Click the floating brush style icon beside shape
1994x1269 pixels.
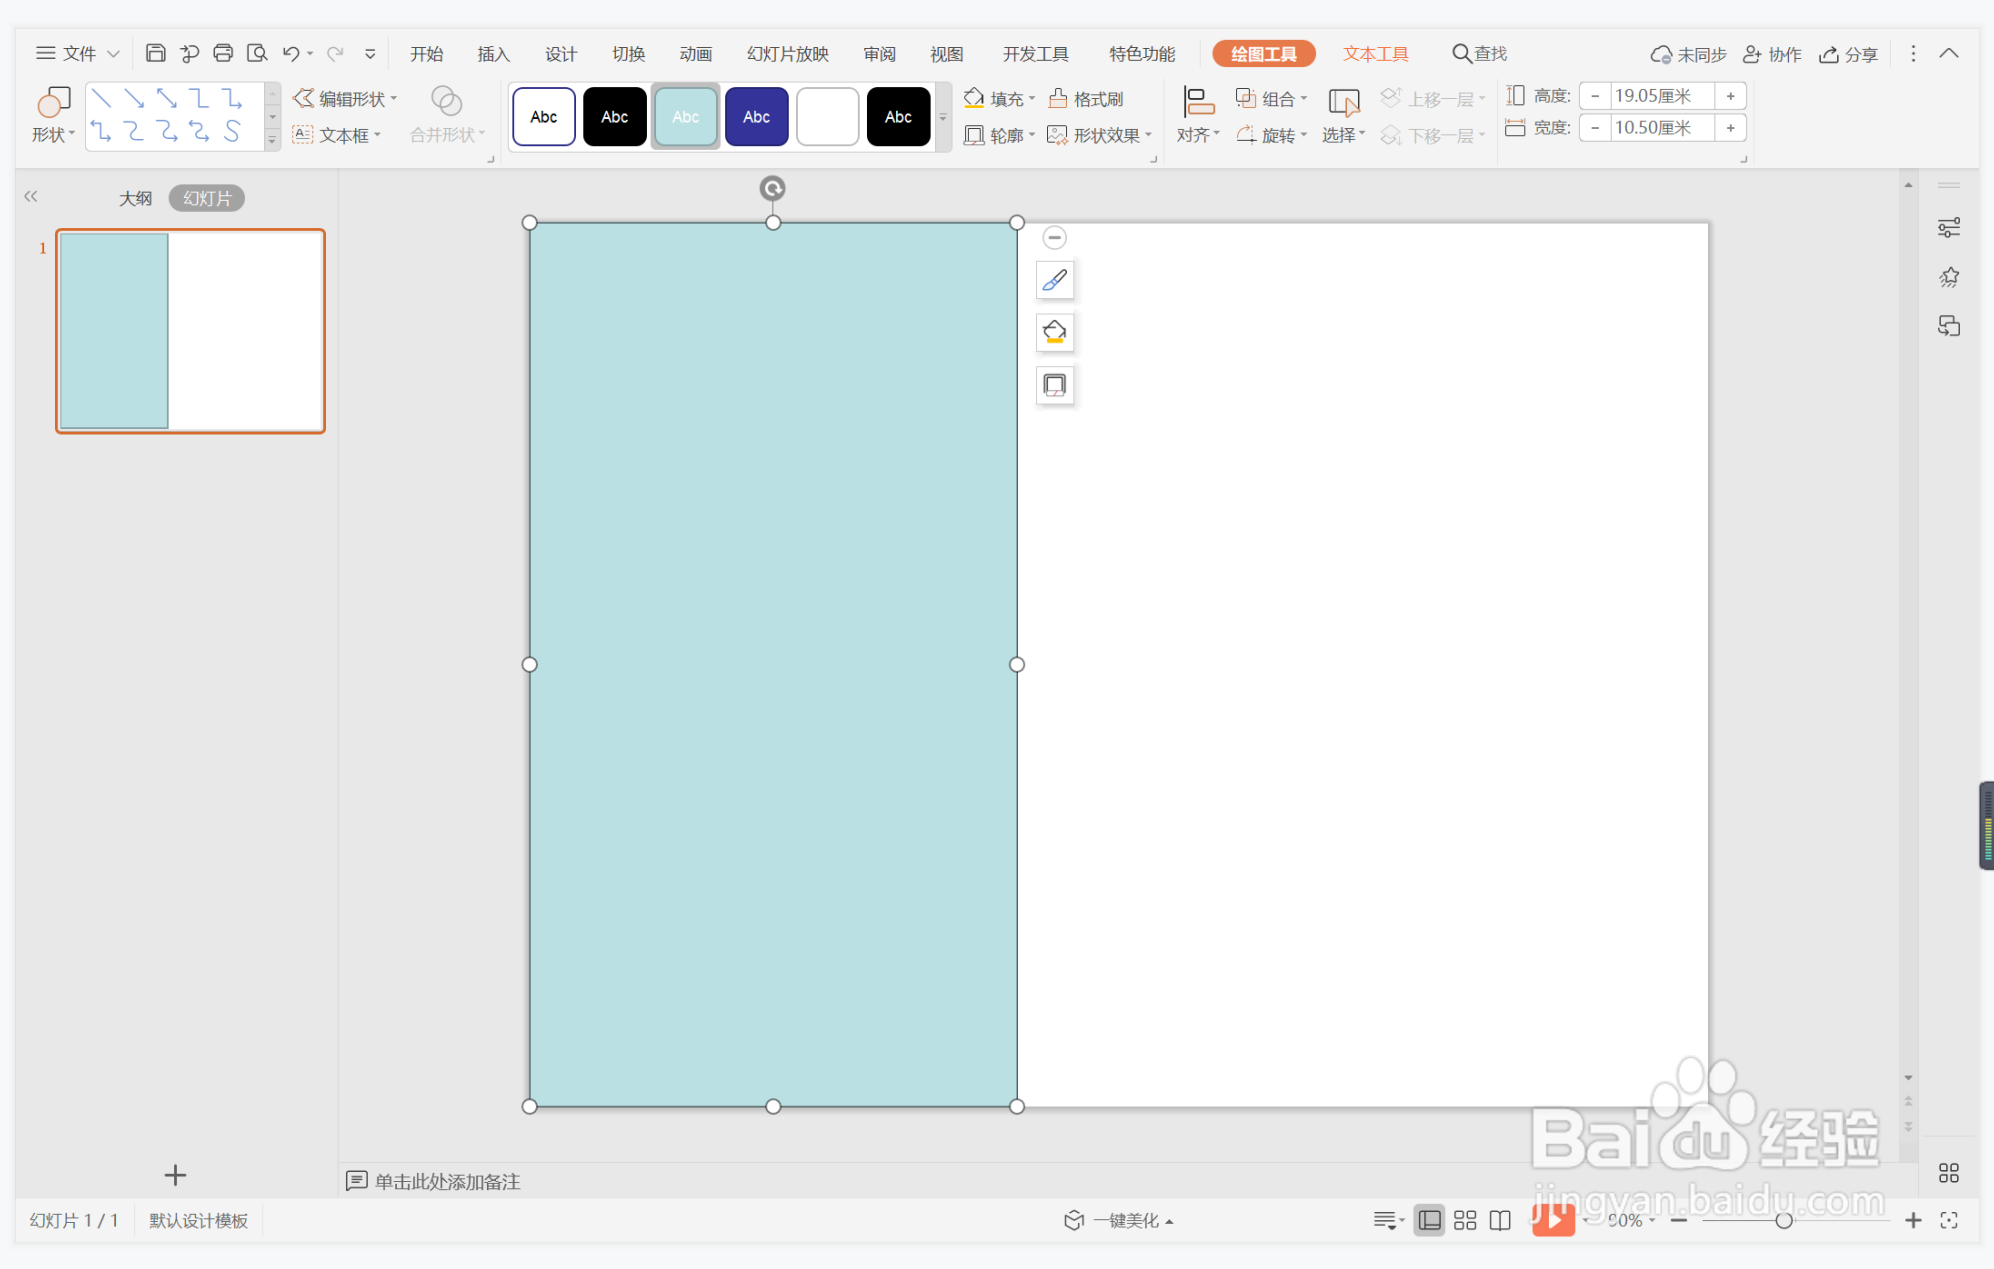1054,281
